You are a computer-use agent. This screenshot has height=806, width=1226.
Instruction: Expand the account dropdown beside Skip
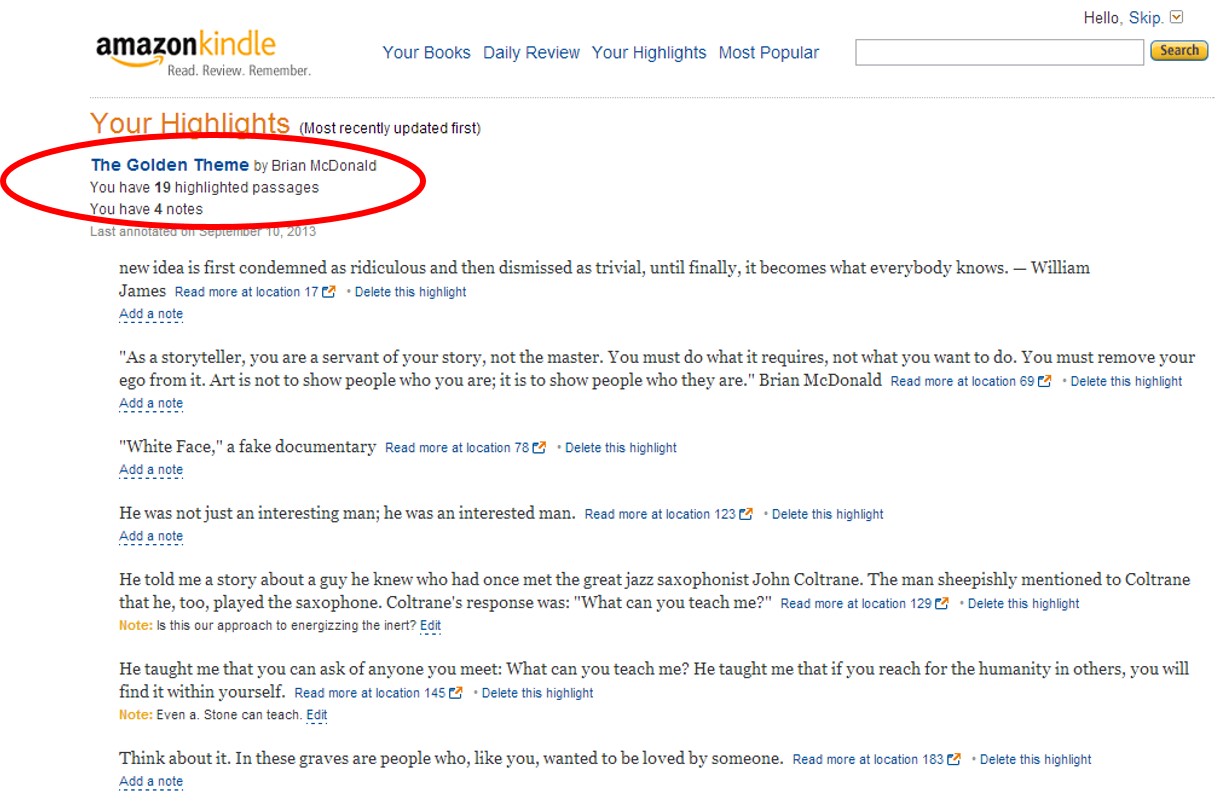(x=1176, y=17)
